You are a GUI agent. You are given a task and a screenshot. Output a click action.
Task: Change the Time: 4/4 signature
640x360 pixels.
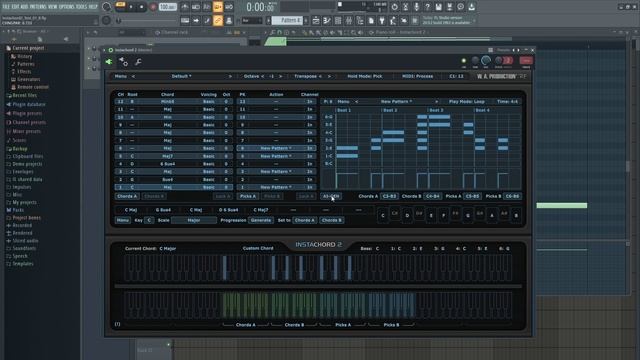507,102
